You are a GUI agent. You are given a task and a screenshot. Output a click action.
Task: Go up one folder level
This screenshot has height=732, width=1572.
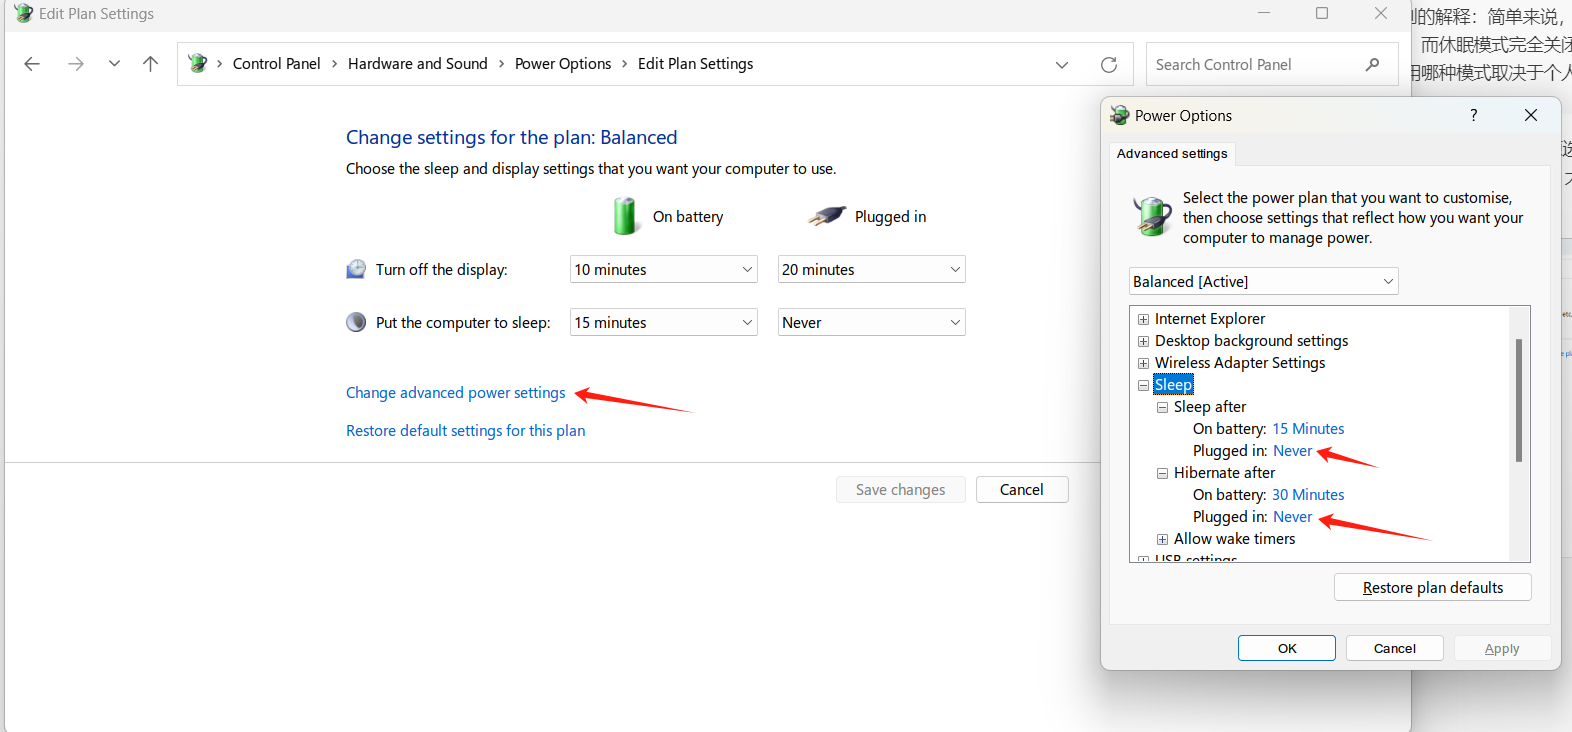150,64
